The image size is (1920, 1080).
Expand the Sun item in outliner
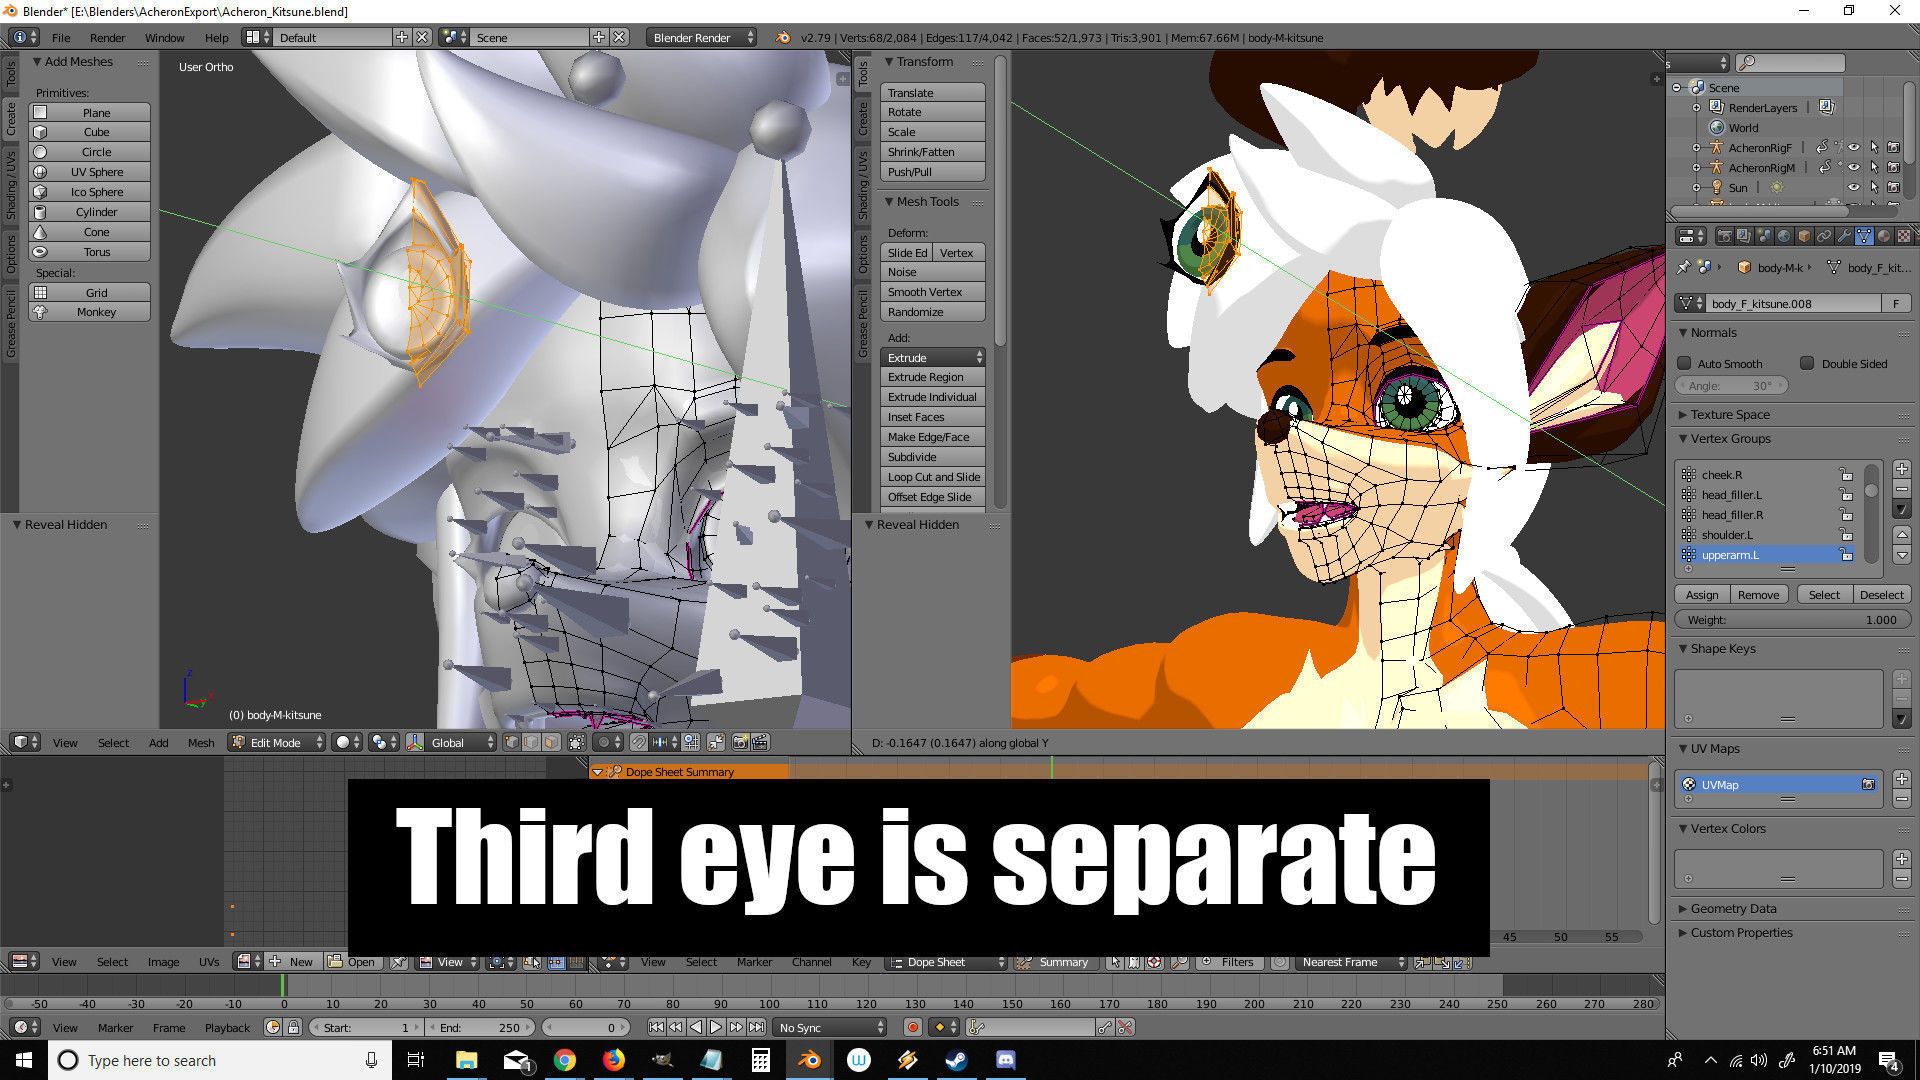click(1696, 187)
